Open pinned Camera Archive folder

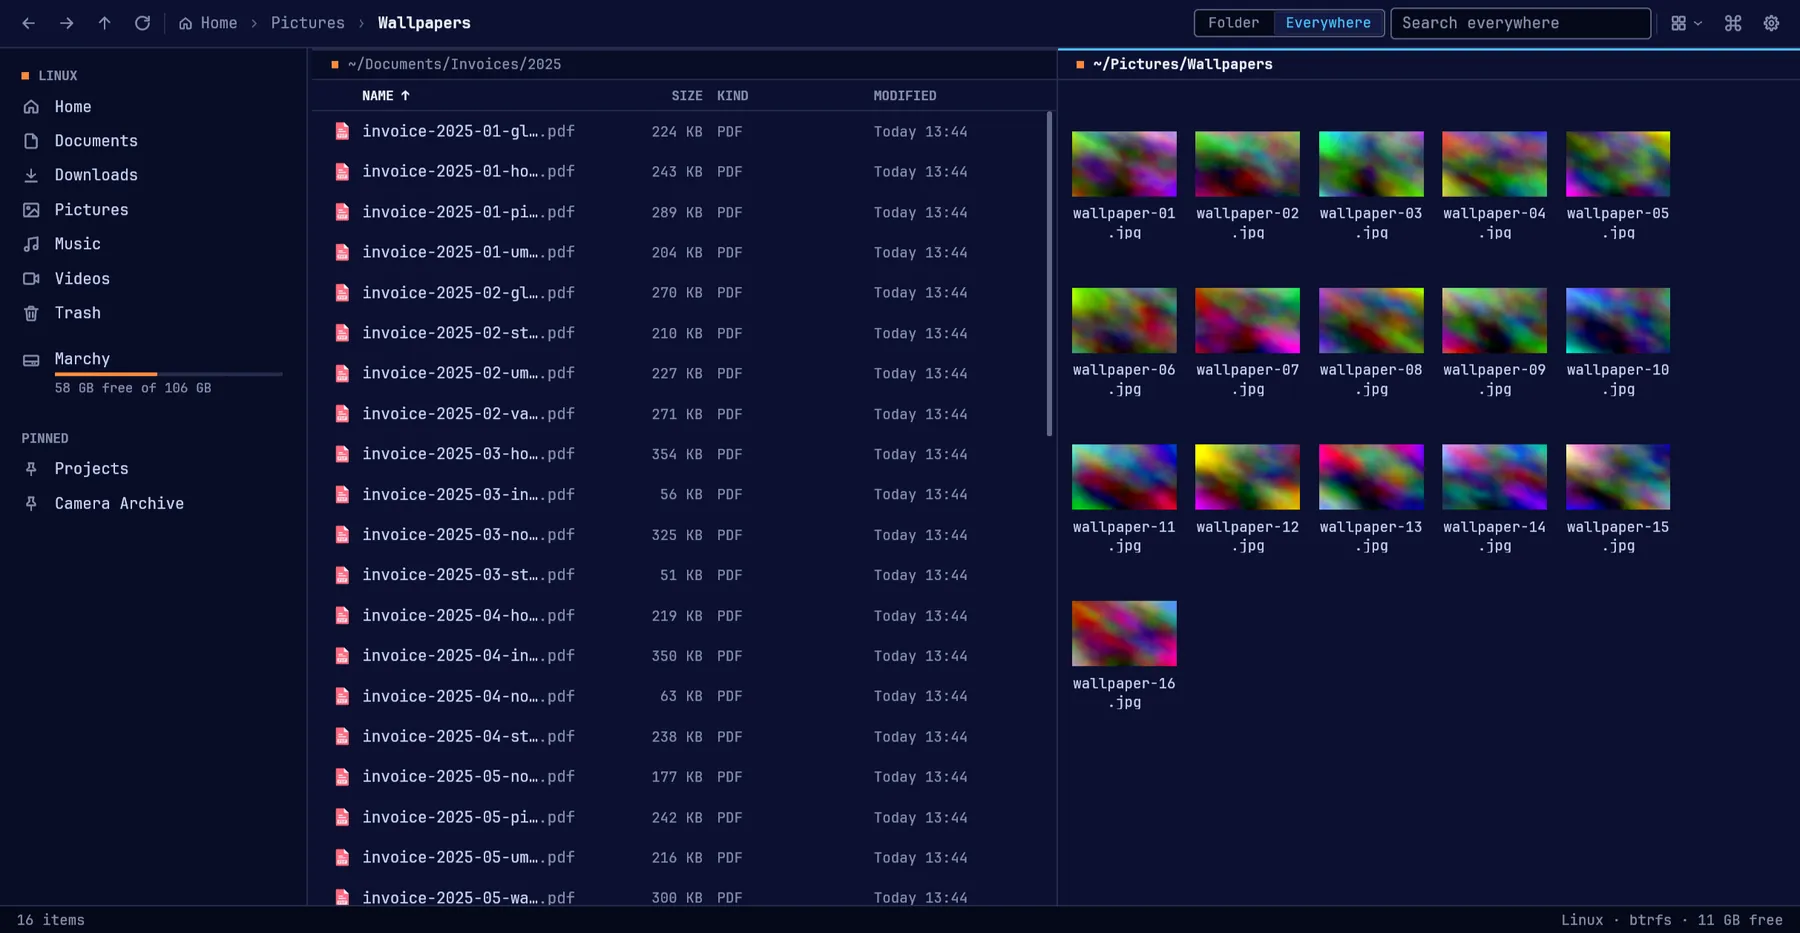pos(154,504)
